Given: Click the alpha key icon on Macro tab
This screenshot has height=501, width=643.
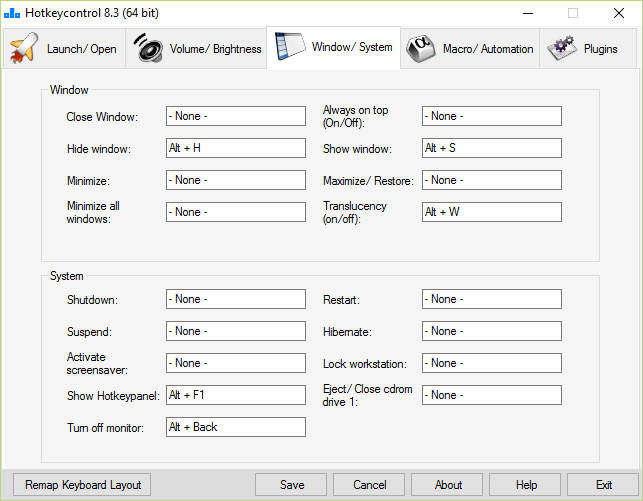Looking at the screenshot, I should [x=421, y=49].
